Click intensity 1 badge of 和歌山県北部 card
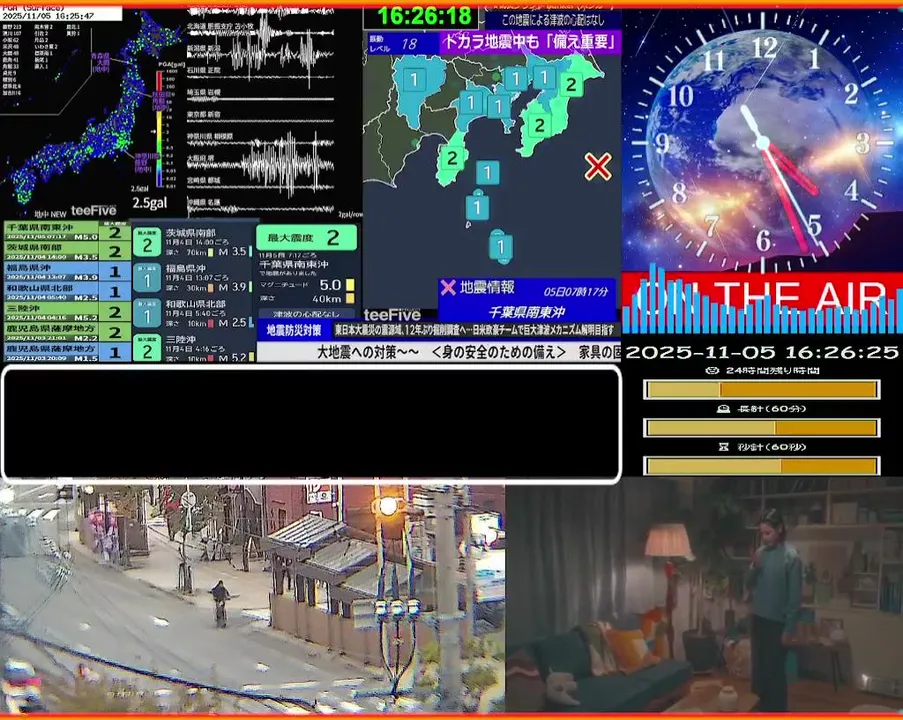Screen dimensions: 903x720 (x=147, y=315)
